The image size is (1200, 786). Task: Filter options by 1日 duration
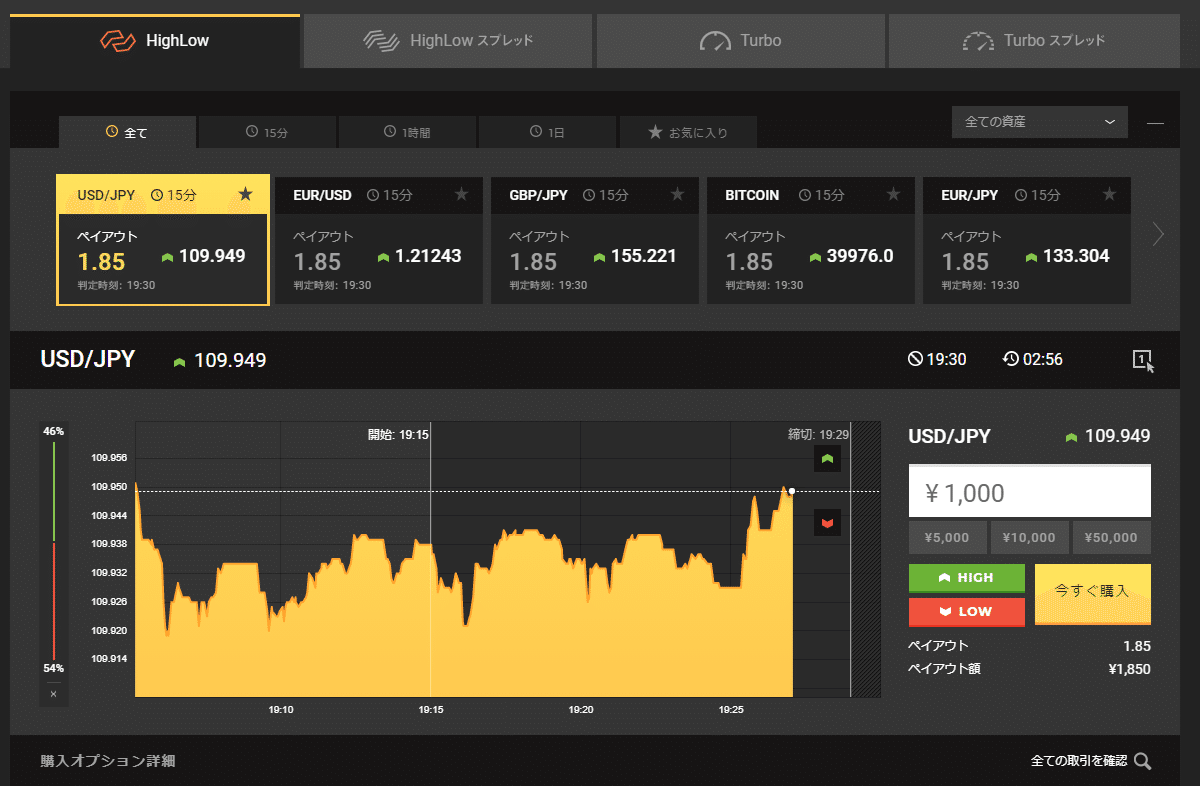pos(547,132)
